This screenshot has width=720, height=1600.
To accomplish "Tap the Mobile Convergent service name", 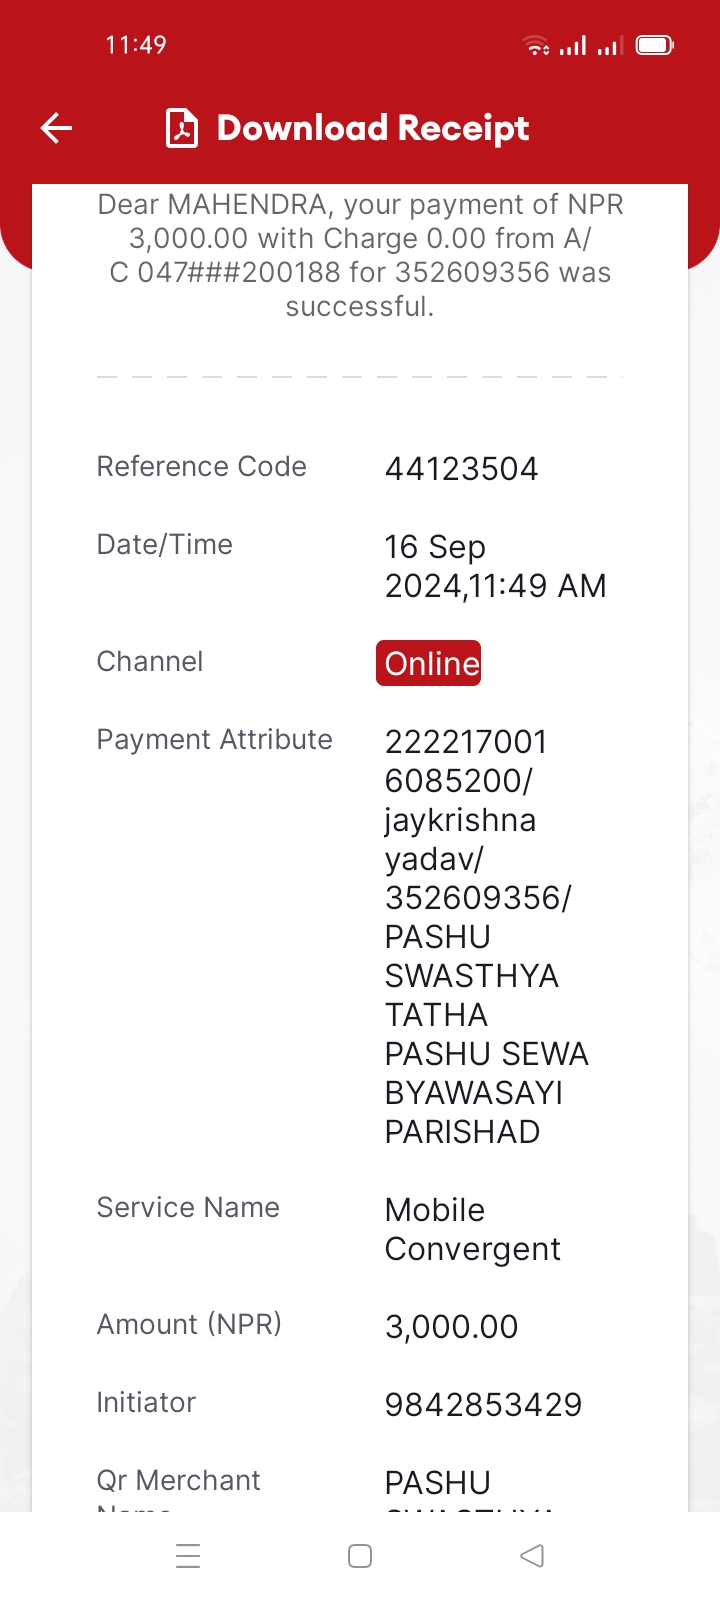I will pos(473,1230).
